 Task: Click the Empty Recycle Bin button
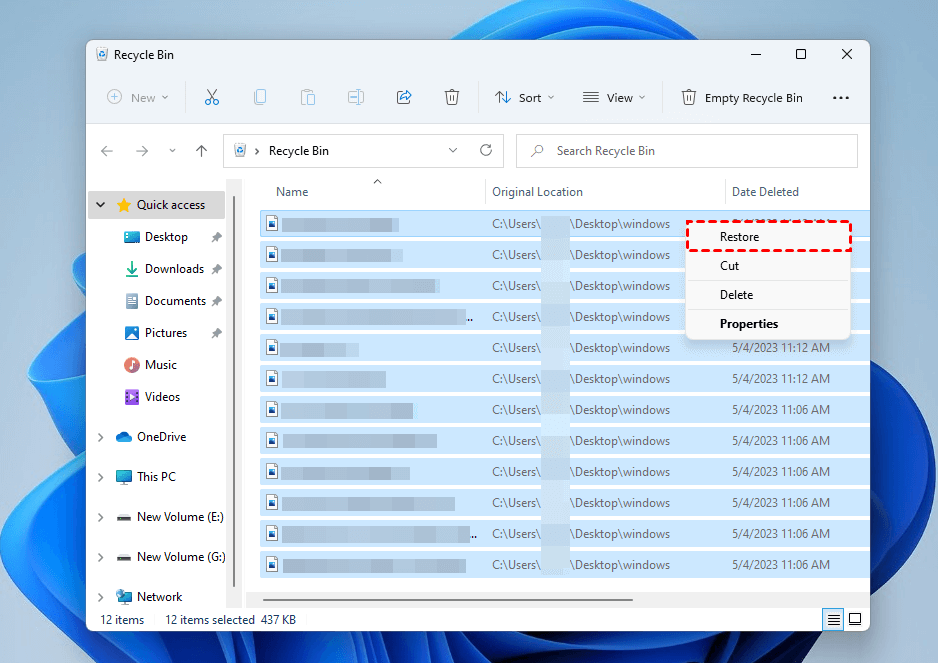point(742,98)
